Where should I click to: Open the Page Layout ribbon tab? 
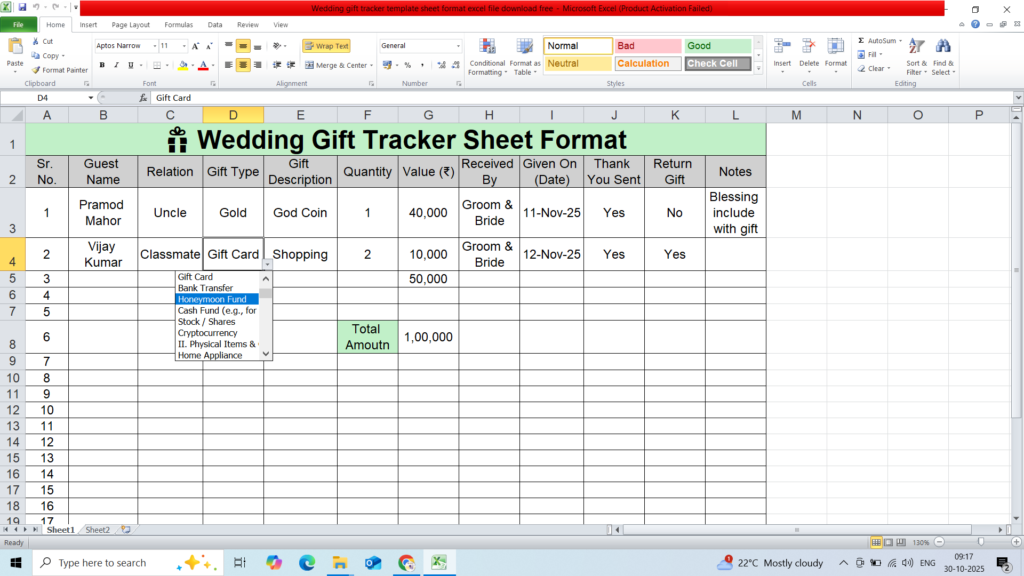131,24
